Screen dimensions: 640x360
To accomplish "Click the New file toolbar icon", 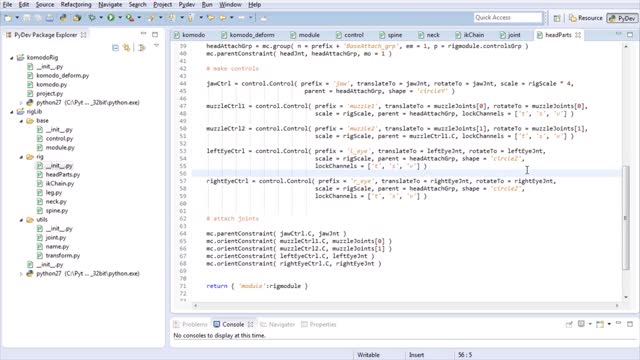I will (x=8, y=18).
